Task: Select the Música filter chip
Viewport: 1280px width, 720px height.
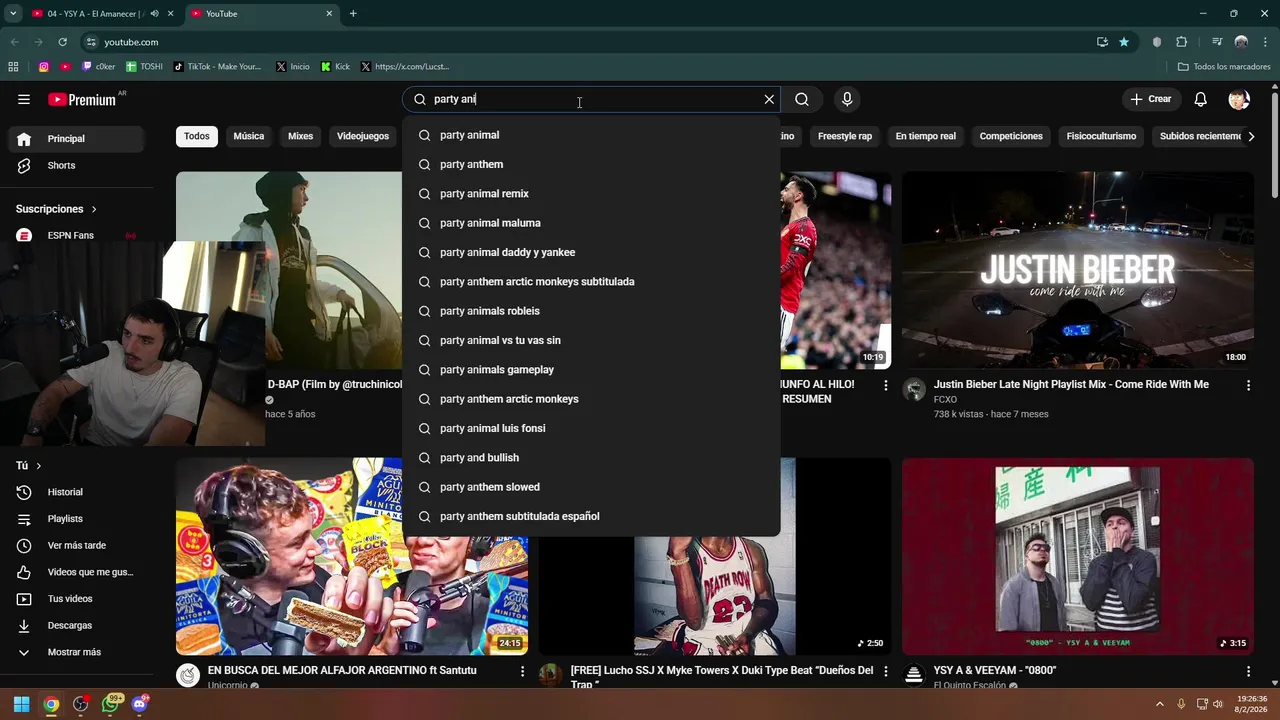Action: click(249, 136)
